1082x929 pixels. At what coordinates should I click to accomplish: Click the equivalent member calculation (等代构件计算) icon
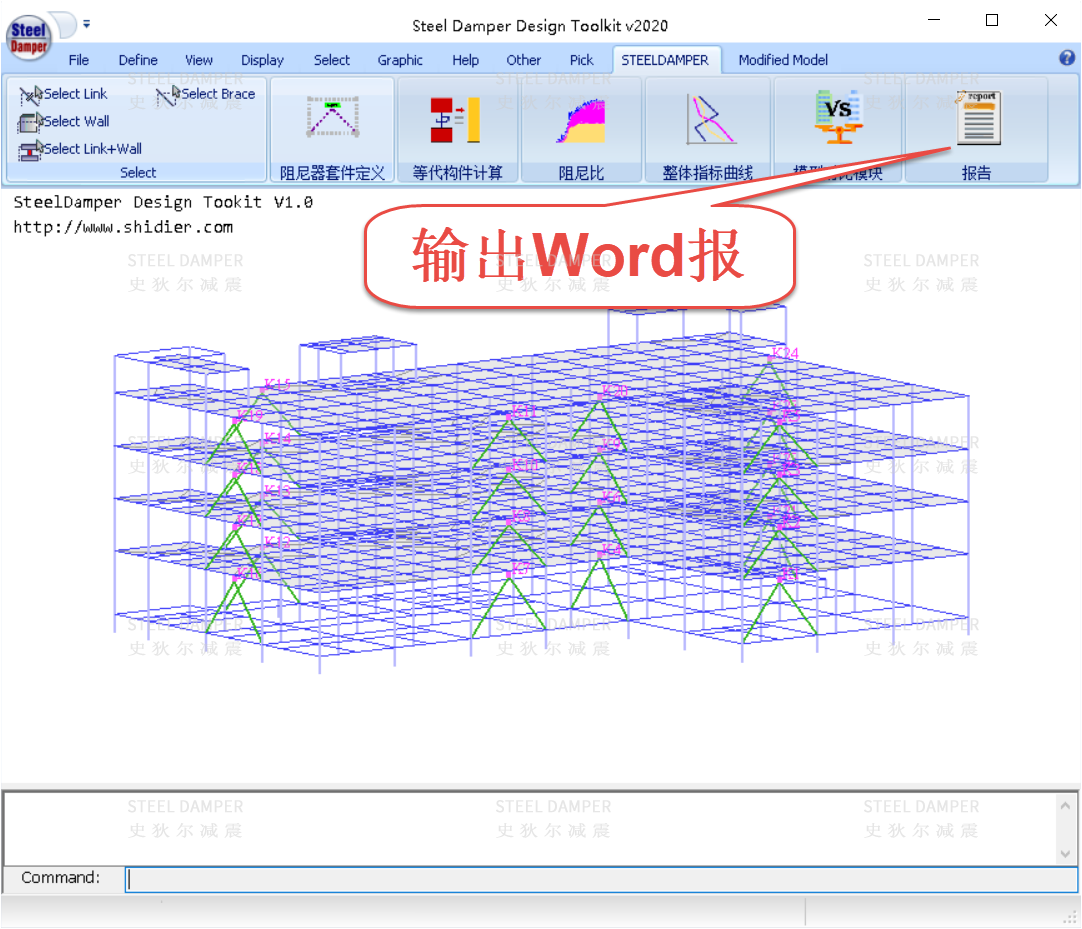click(455, 120)
